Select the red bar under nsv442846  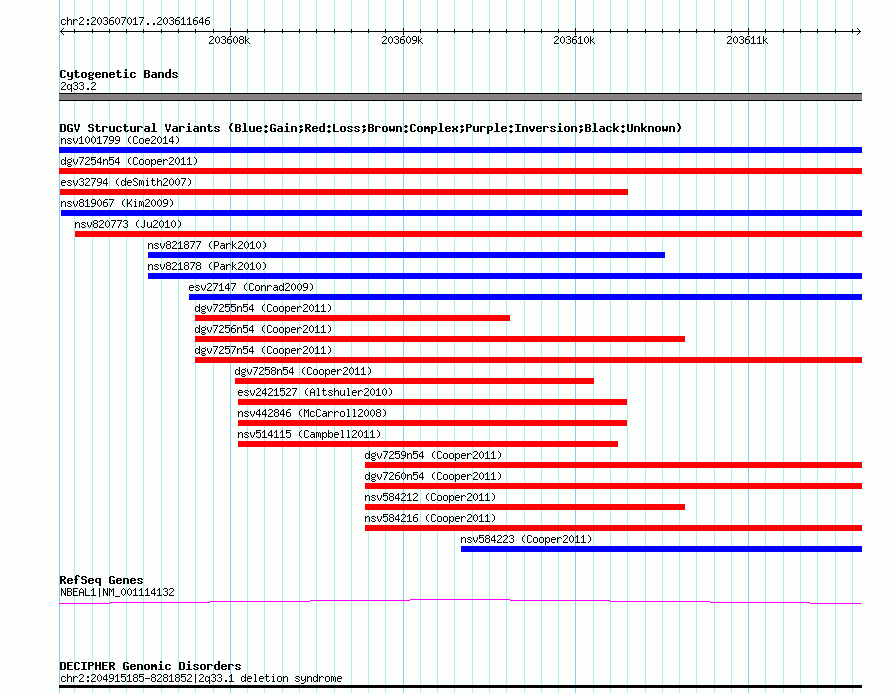433,423
